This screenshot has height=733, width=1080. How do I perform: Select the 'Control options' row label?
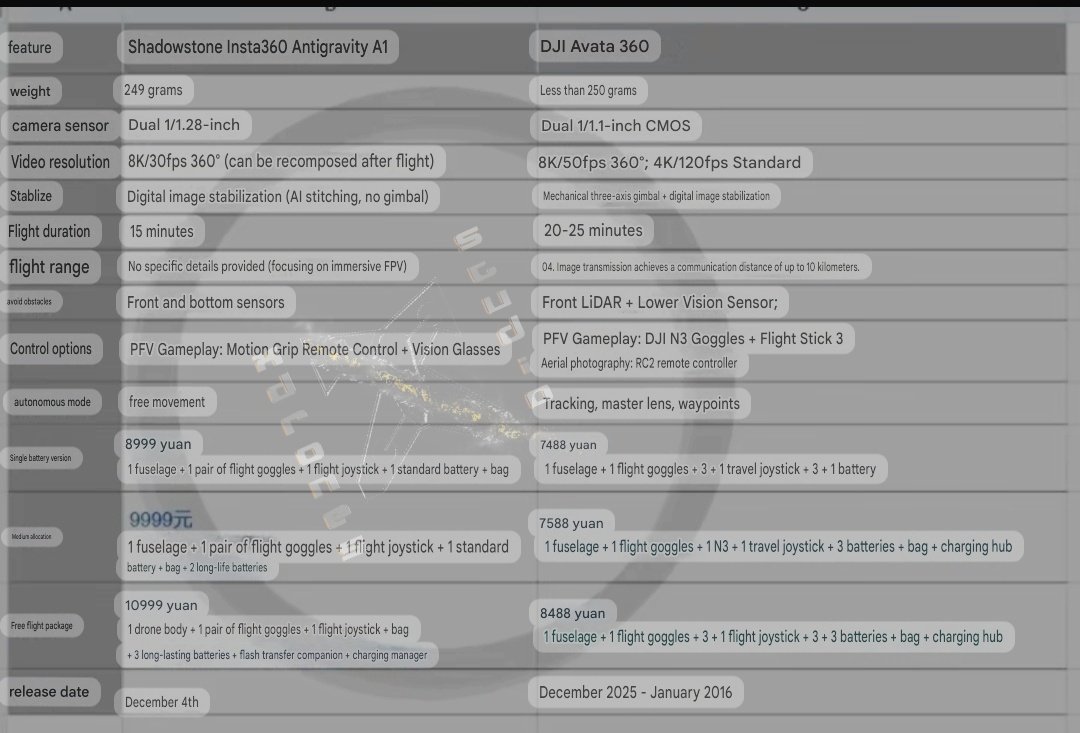(x=50, y=349)
